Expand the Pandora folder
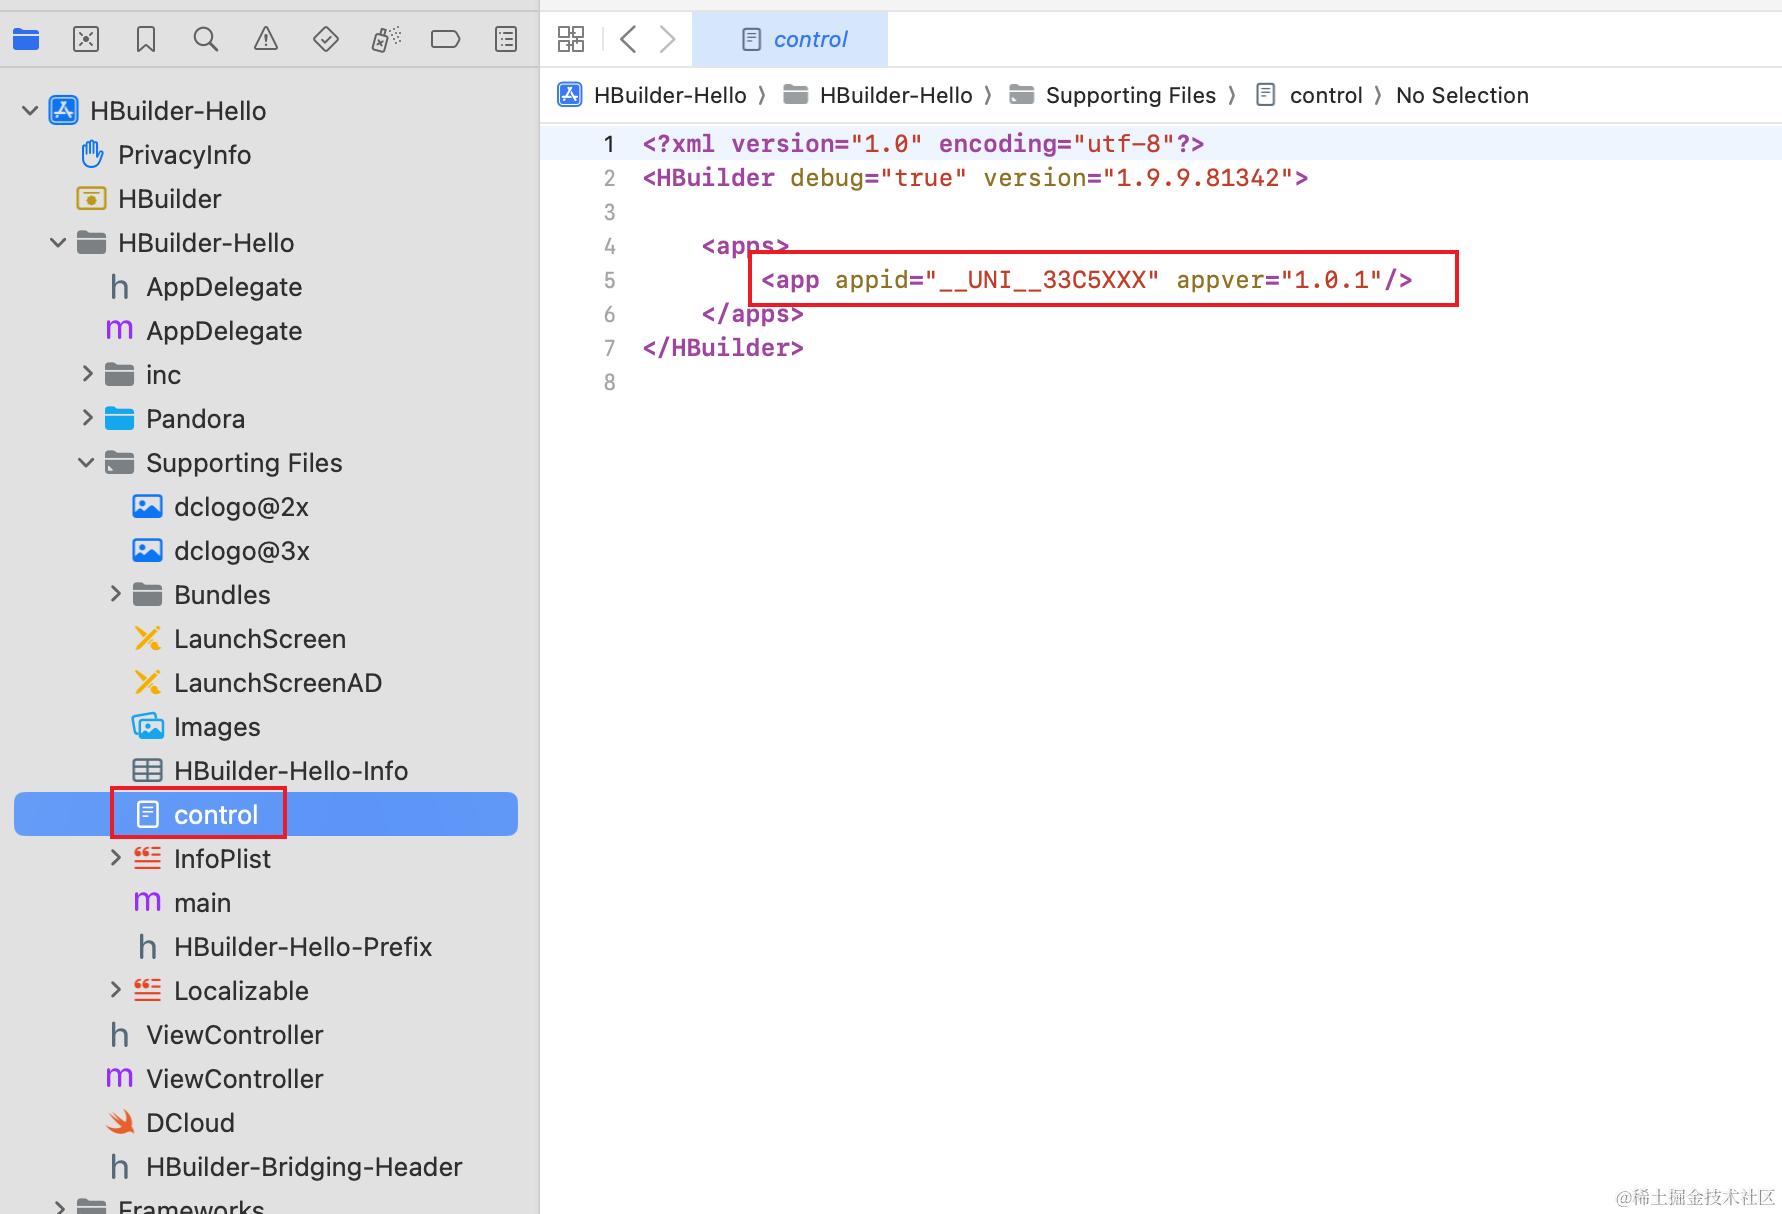This screenshot has width=1782, height=1214. coord(87,418)
